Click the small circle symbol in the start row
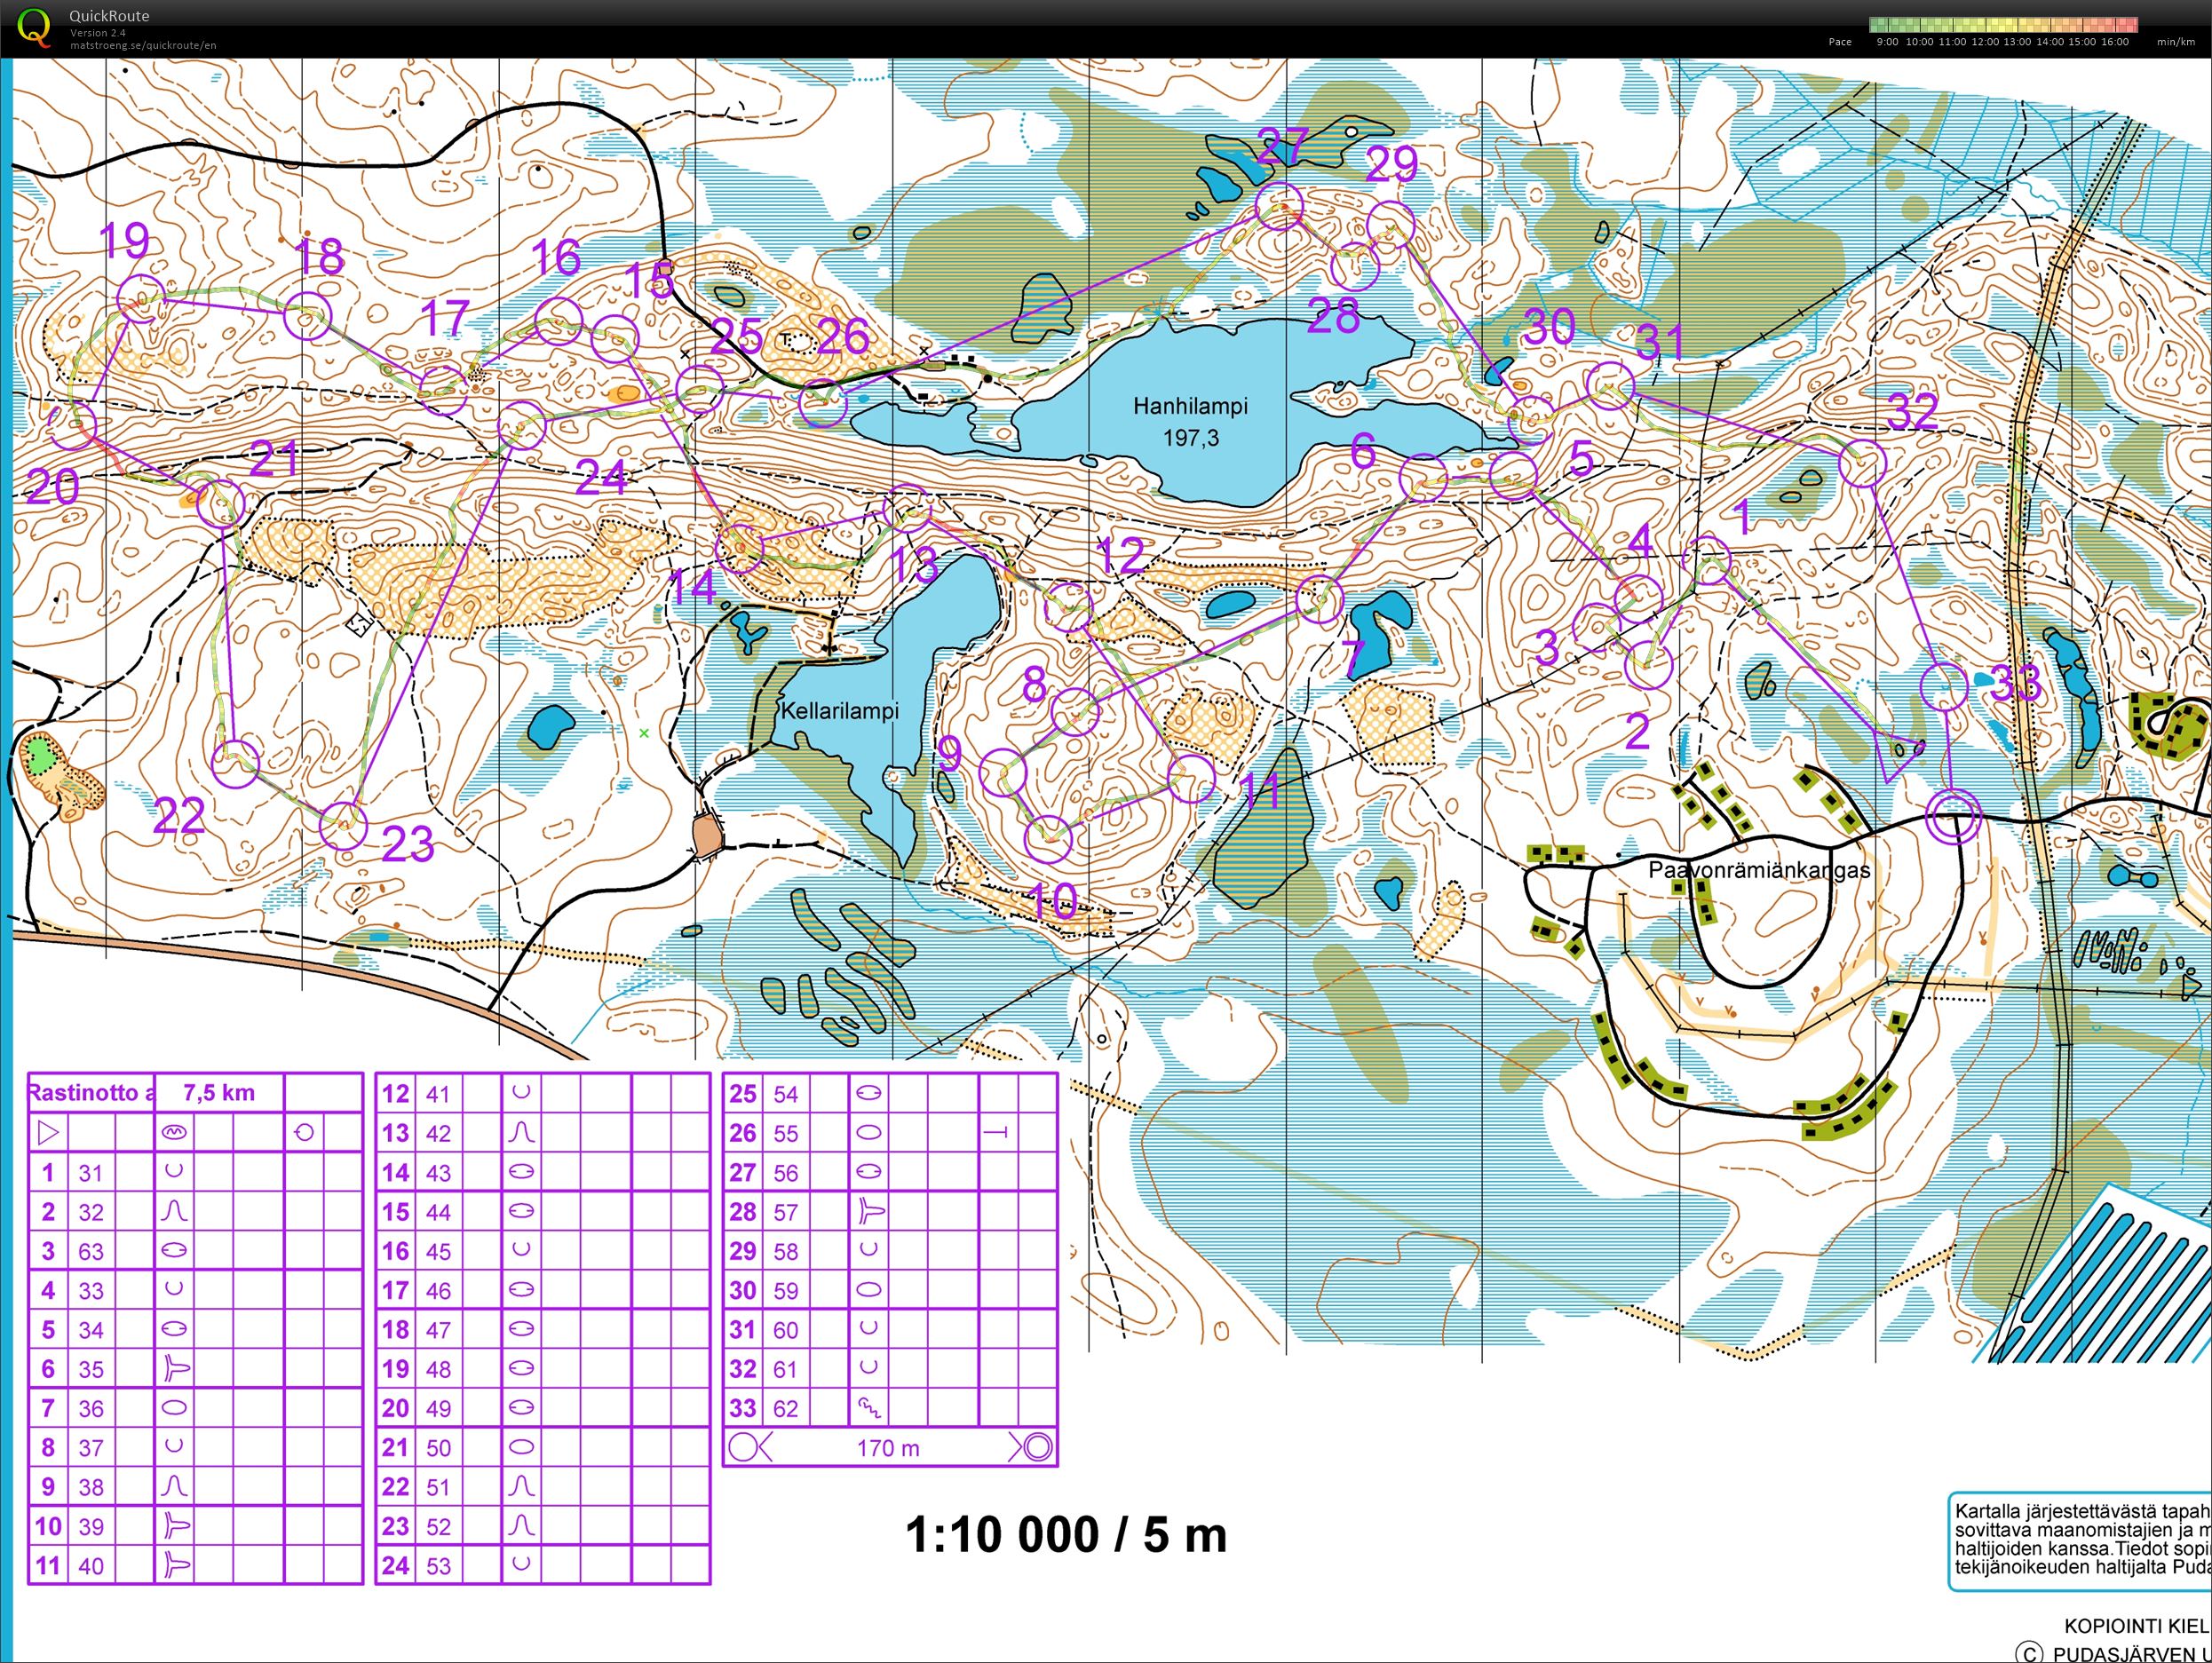 (x=305, y=1132)
